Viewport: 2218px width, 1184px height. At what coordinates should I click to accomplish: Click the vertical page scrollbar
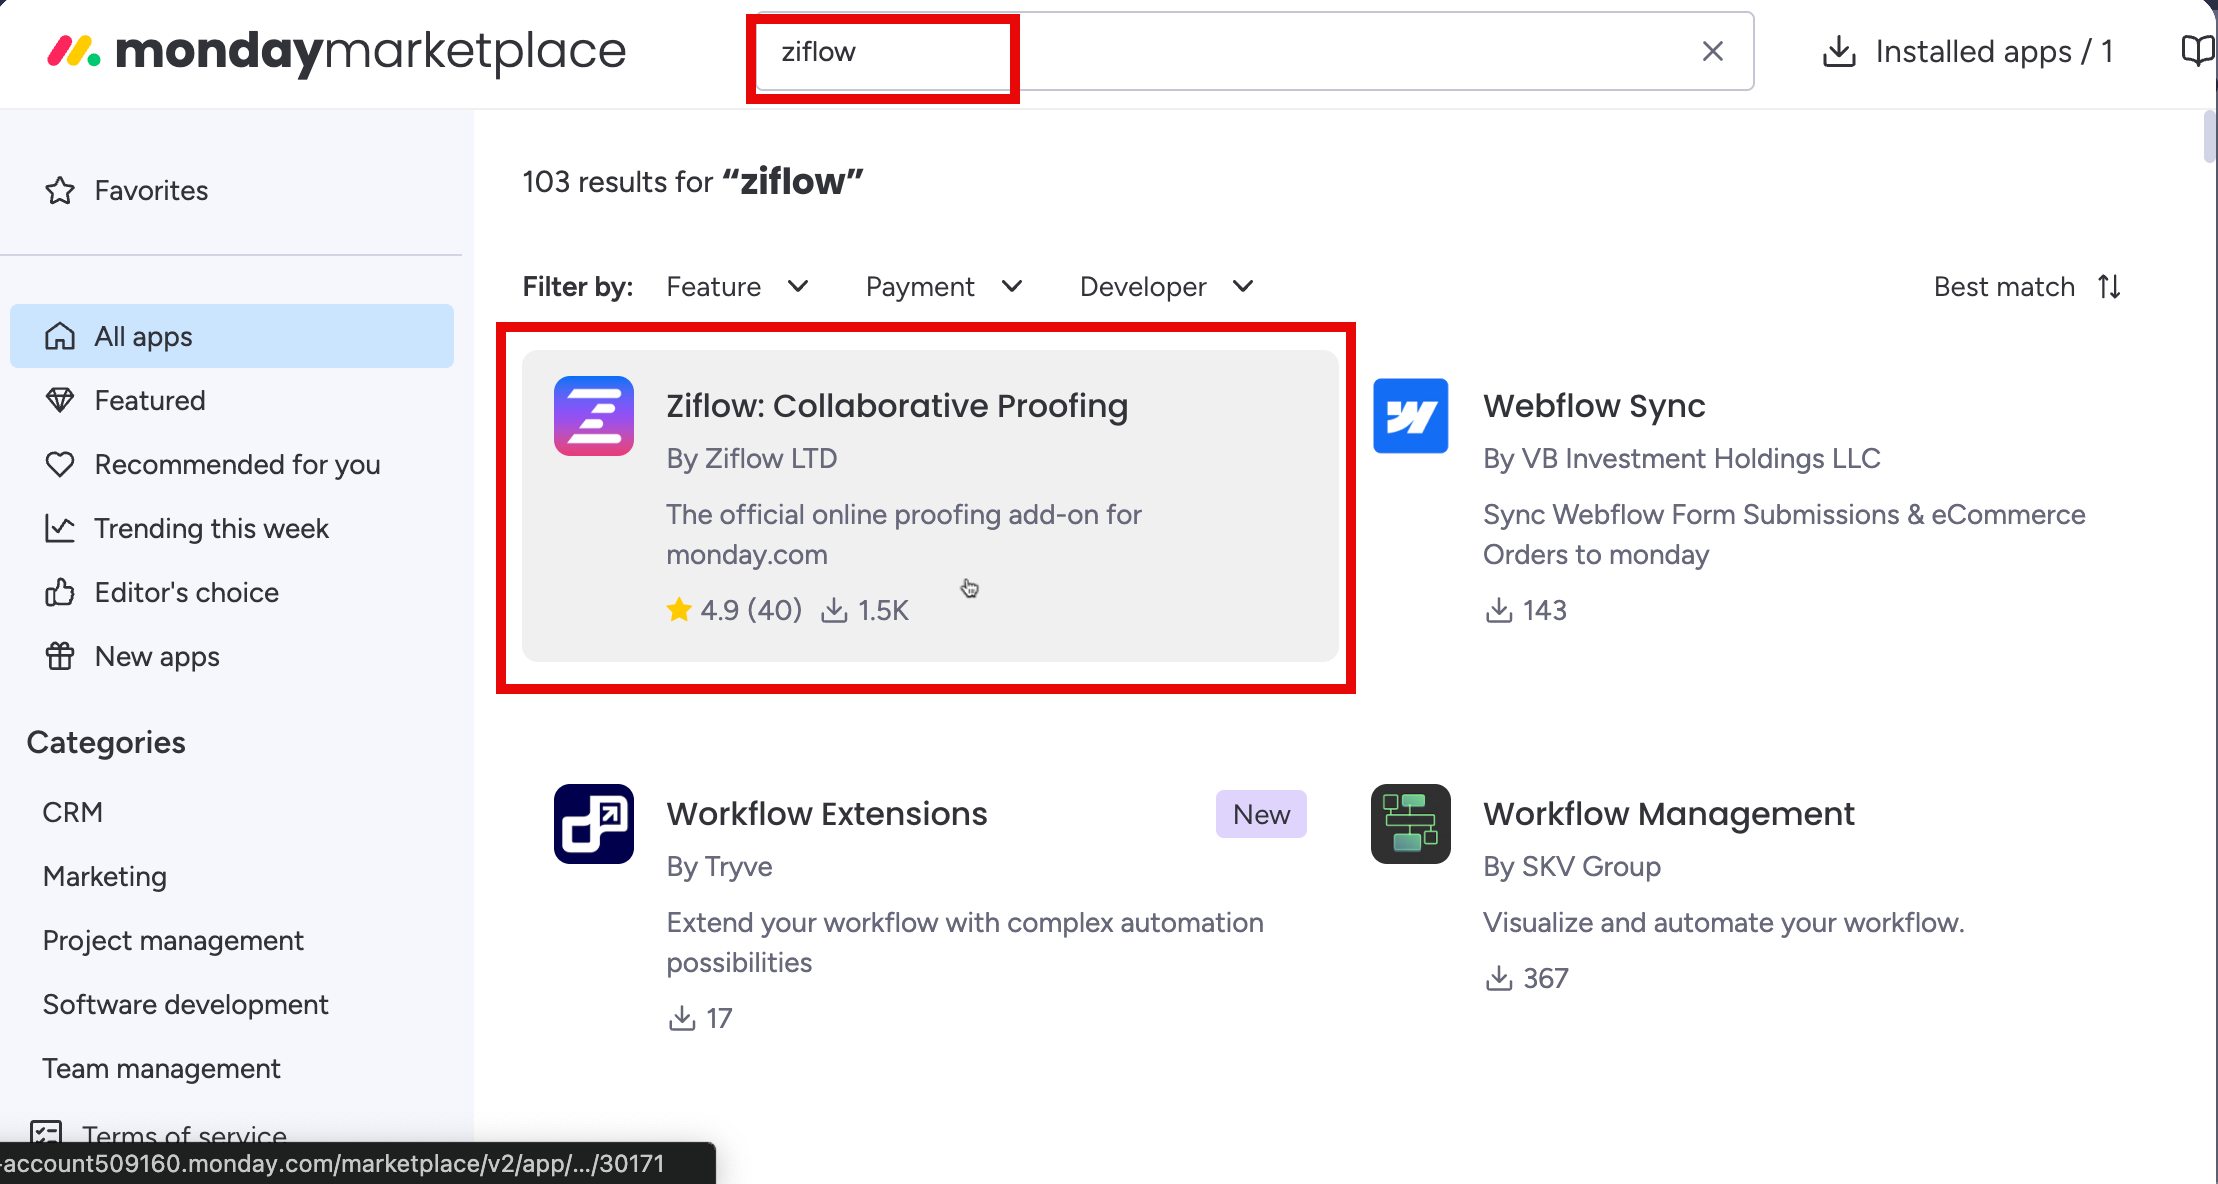[x=2208, y=137]
